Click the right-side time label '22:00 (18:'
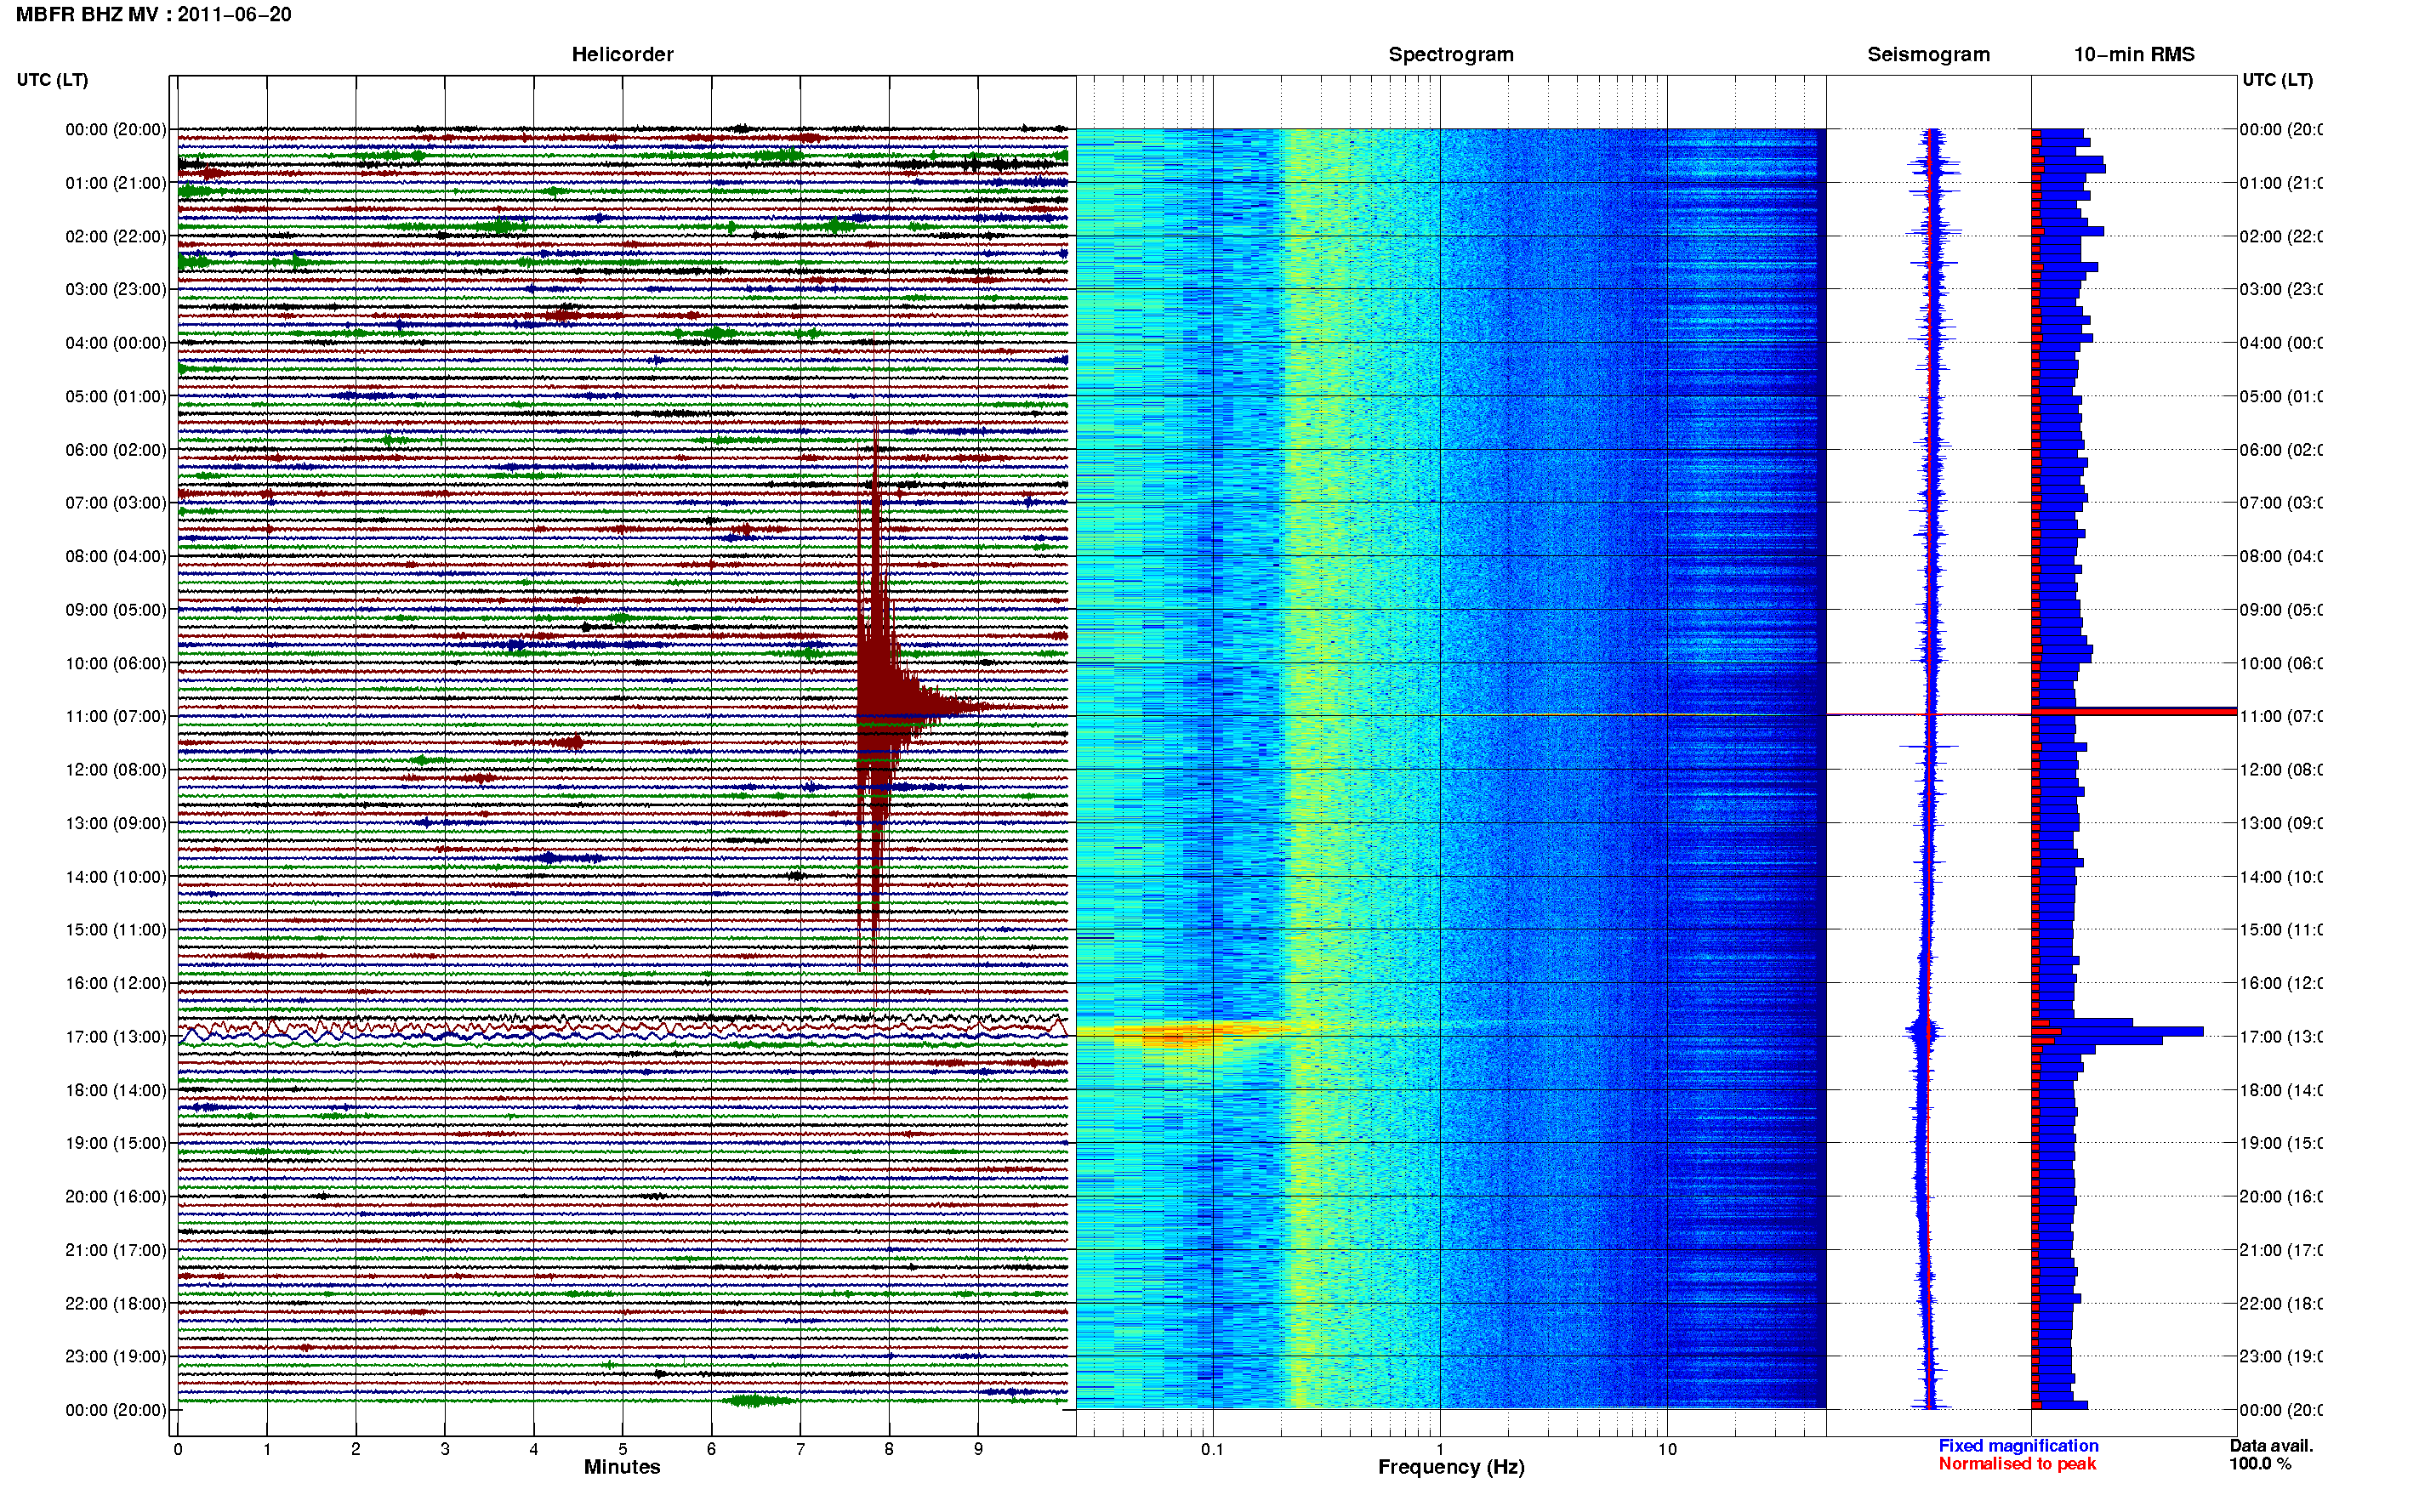Screen dimensions: 2419x1512 click(x=2281, y=1303)
